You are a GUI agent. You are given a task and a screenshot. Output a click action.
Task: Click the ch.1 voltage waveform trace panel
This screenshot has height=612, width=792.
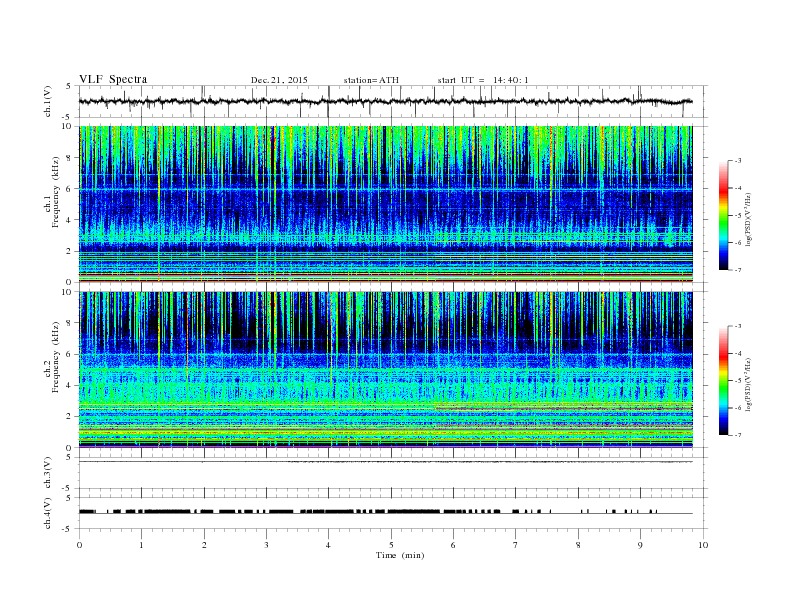pyautogui.click(x=393, y=101)
